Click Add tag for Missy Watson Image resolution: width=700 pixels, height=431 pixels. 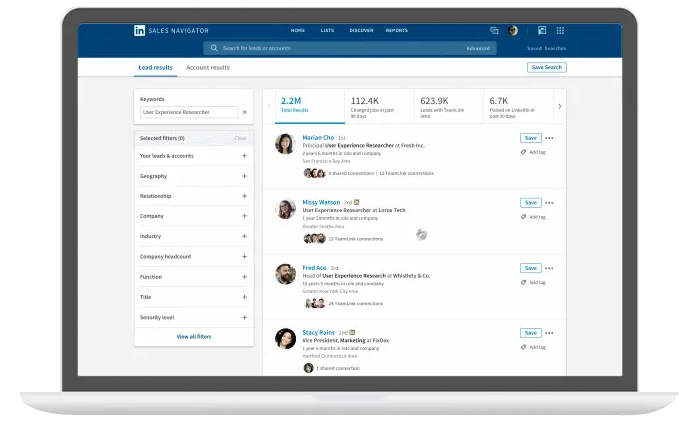coord(533,216)
